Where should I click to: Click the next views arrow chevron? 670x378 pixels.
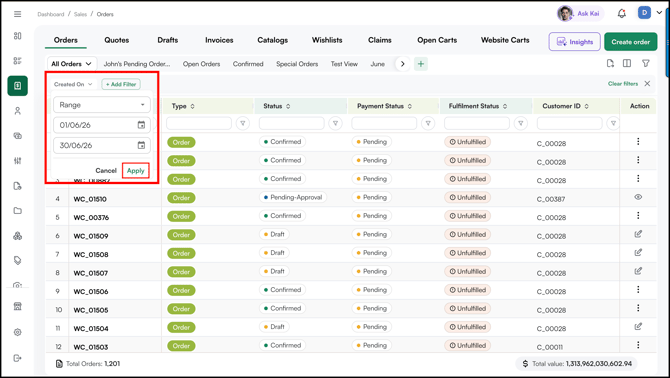point(402,64)
